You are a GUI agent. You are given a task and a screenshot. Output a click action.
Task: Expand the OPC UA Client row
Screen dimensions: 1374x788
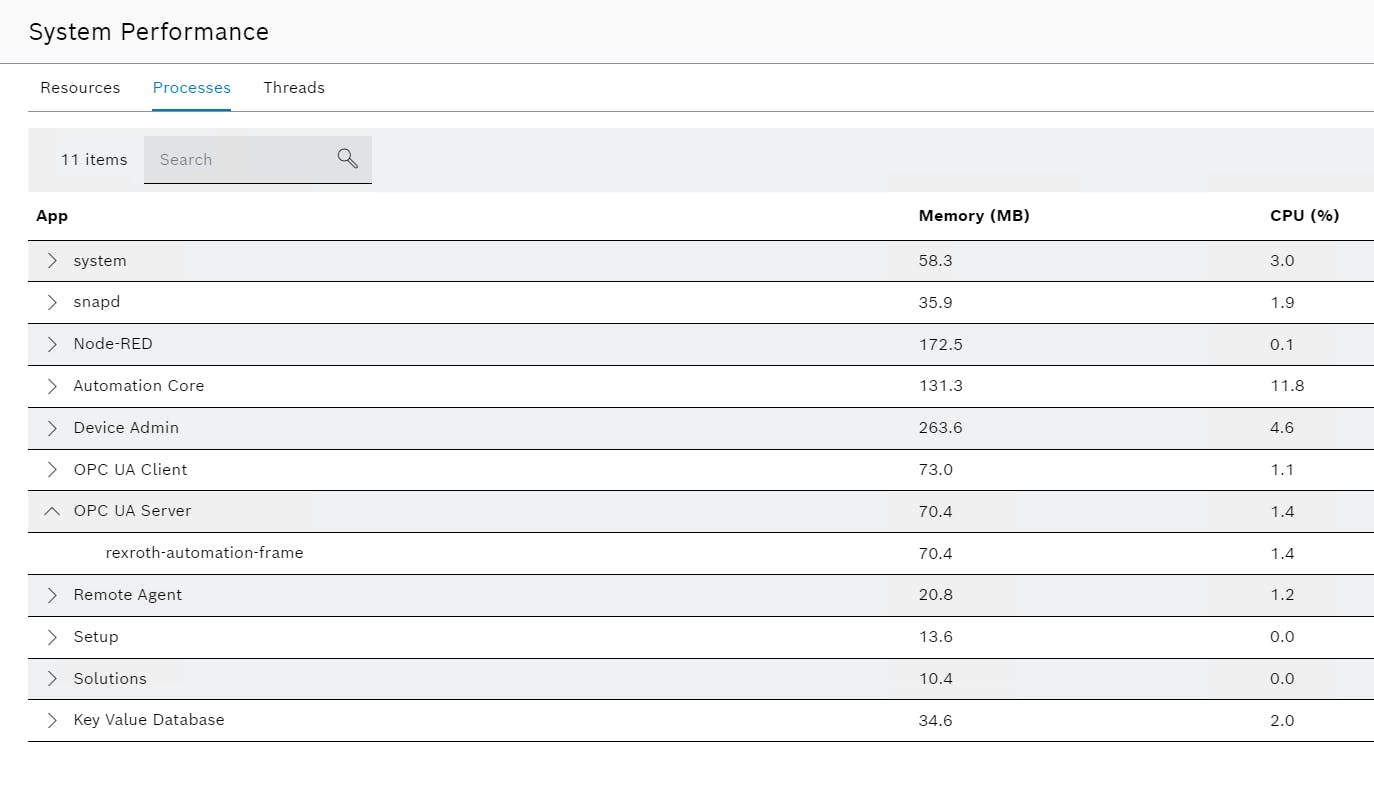[52, 470]
